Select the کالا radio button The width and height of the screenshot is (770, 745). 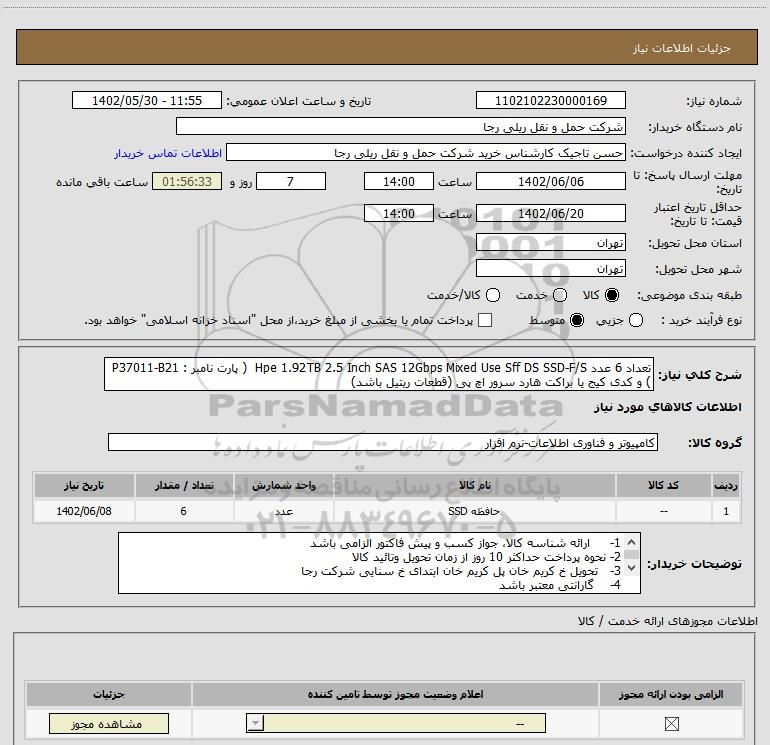click(x=612, y=295)
